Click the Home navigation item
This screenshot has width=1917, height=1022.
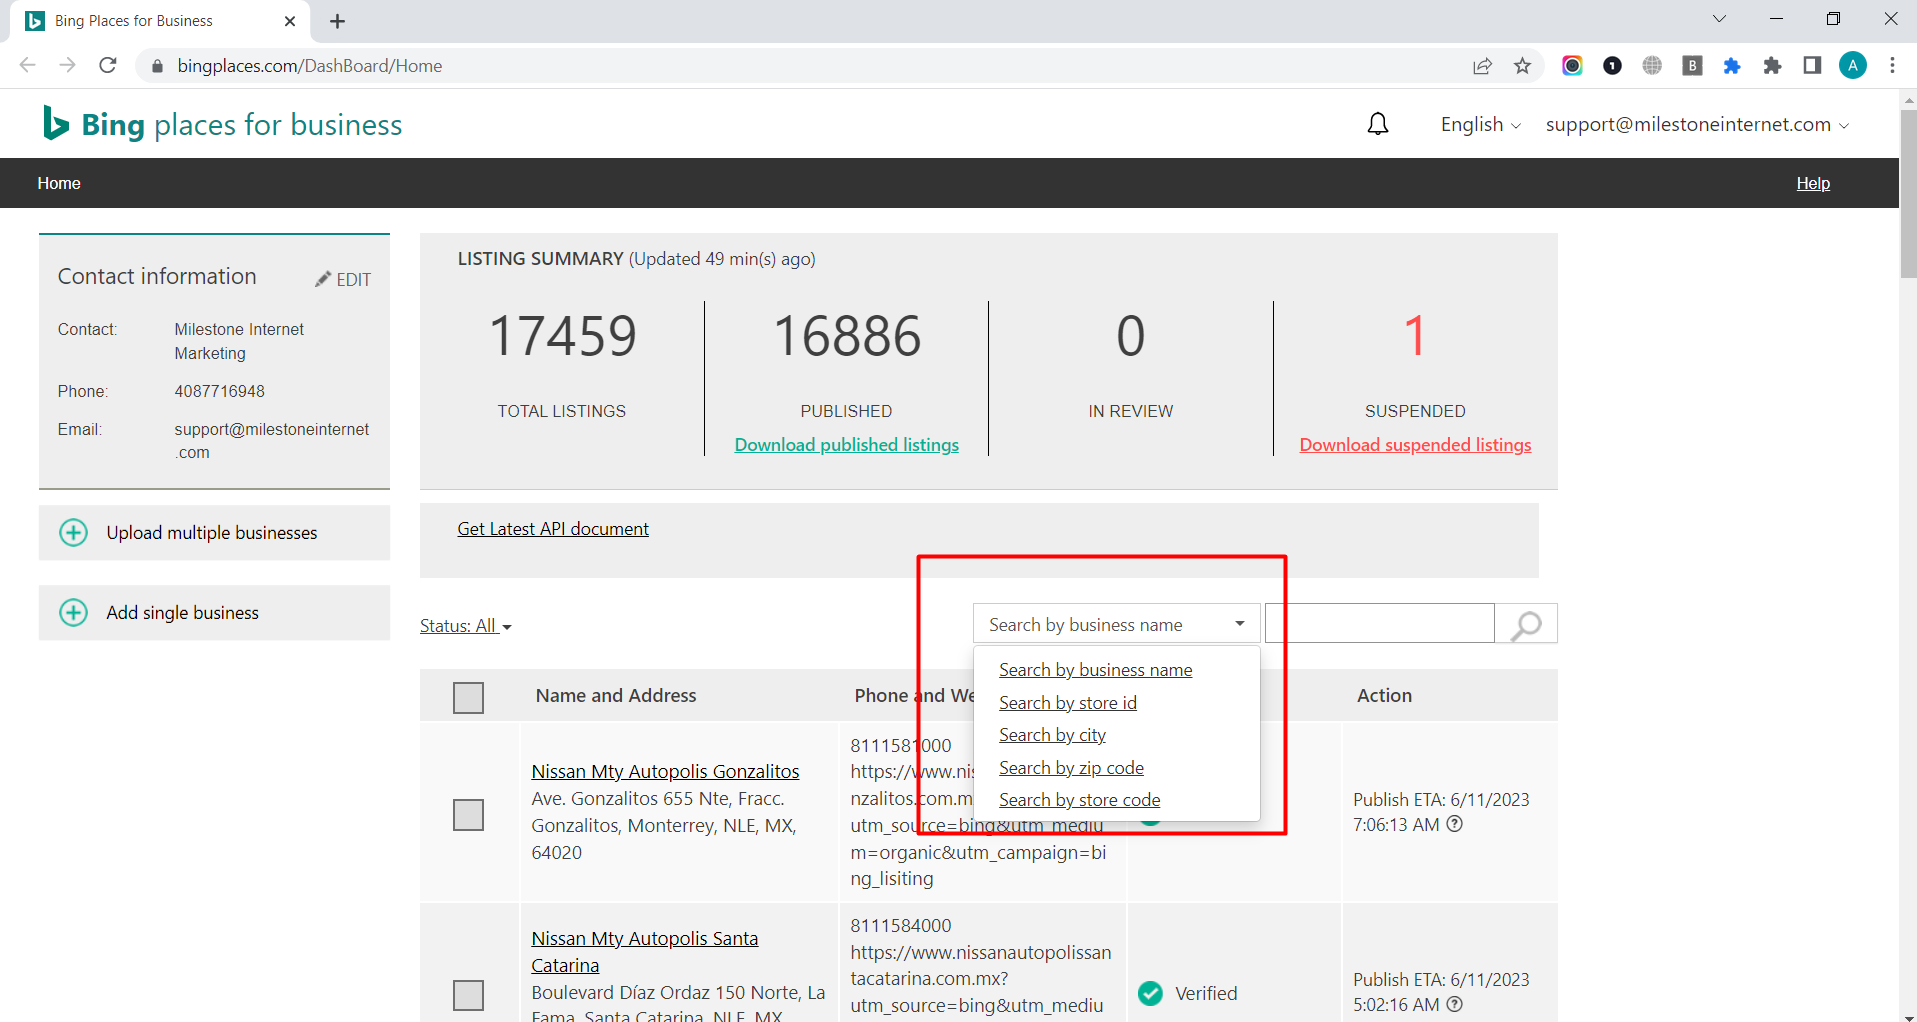coord(59,183)
